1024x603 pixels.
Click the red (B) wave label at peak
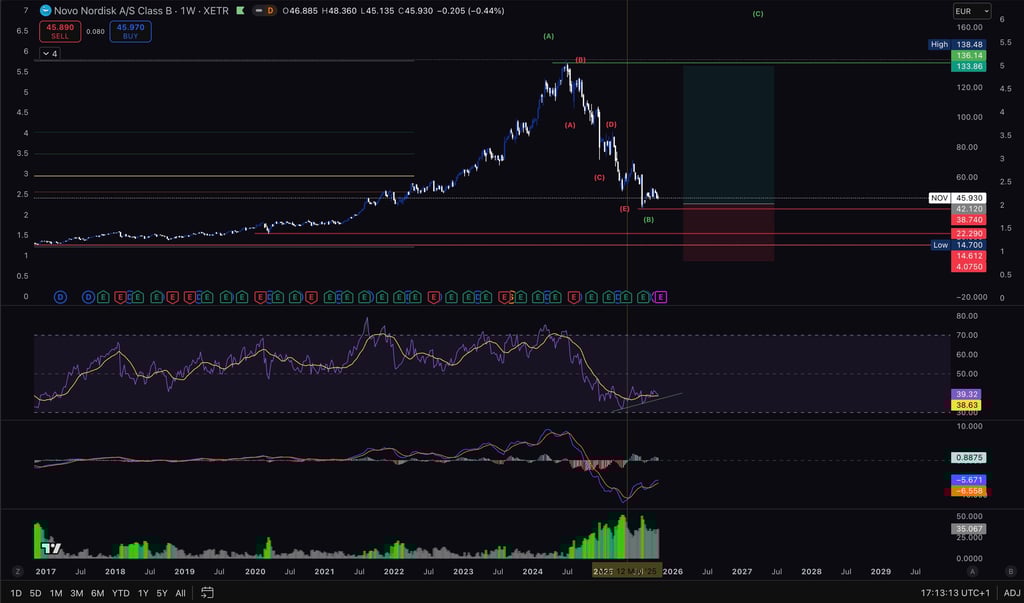pyautogui.click(x=580, y=60)
